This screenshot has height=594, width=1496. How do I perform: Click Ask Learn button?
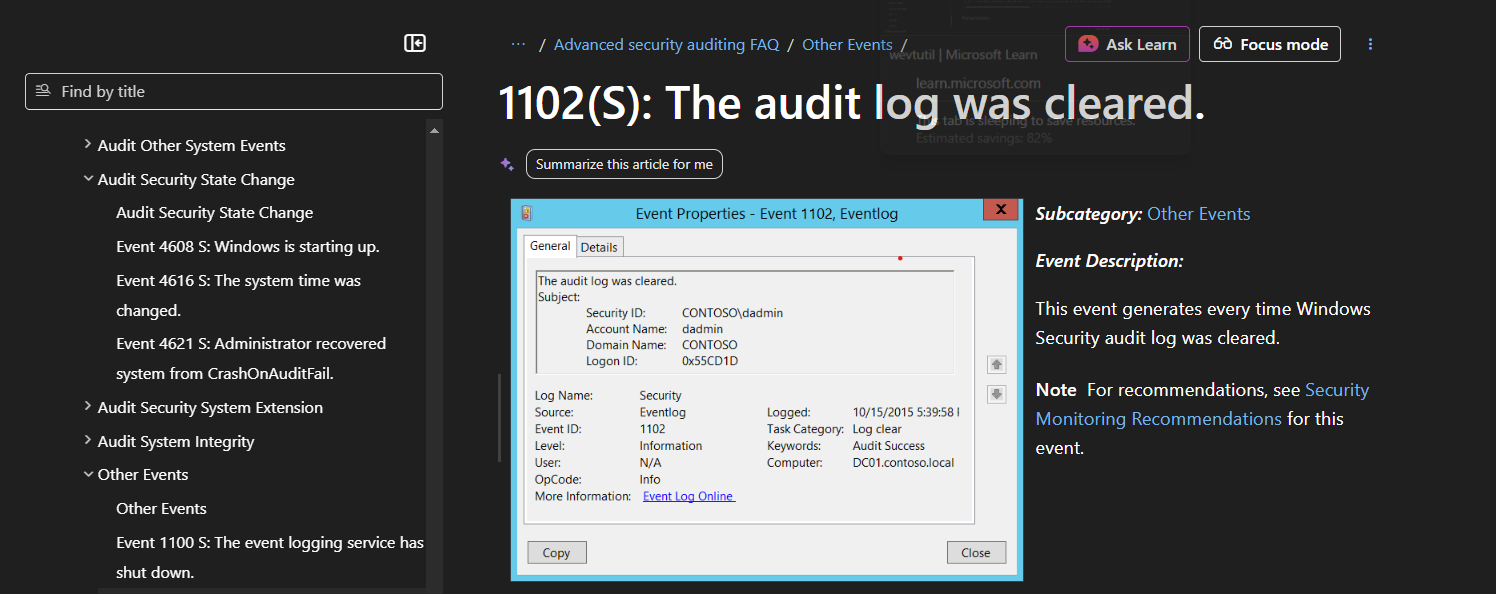pos(1127,44)
